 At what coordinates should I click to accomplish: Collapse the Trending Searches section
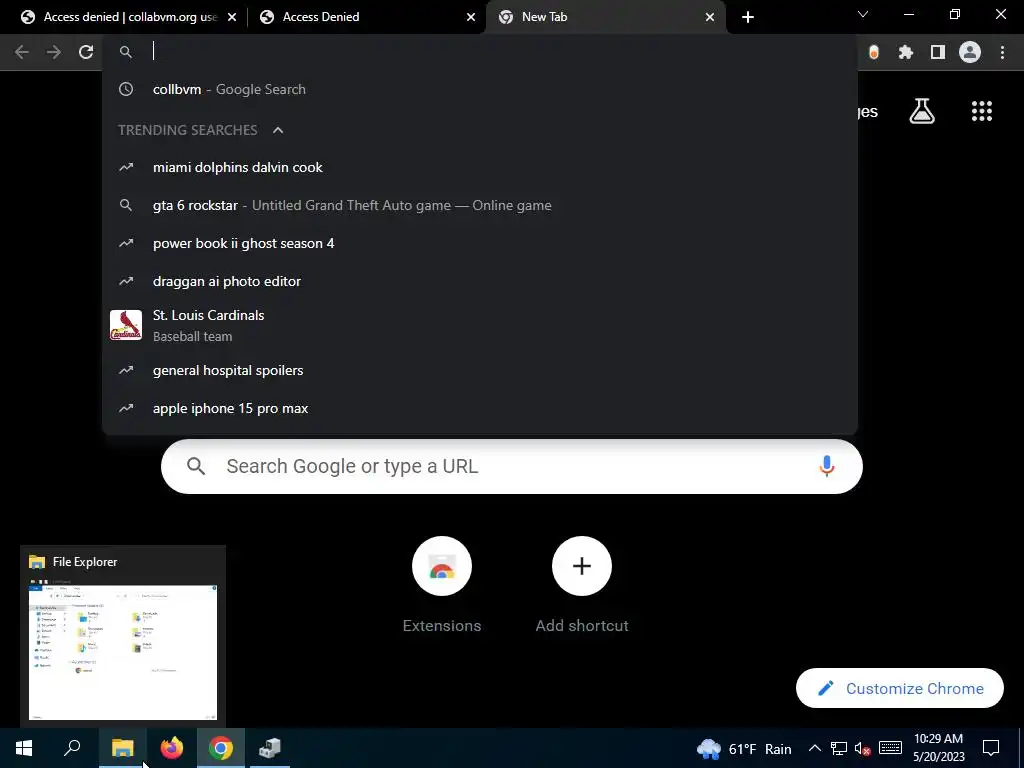click(x=278, y=130)
